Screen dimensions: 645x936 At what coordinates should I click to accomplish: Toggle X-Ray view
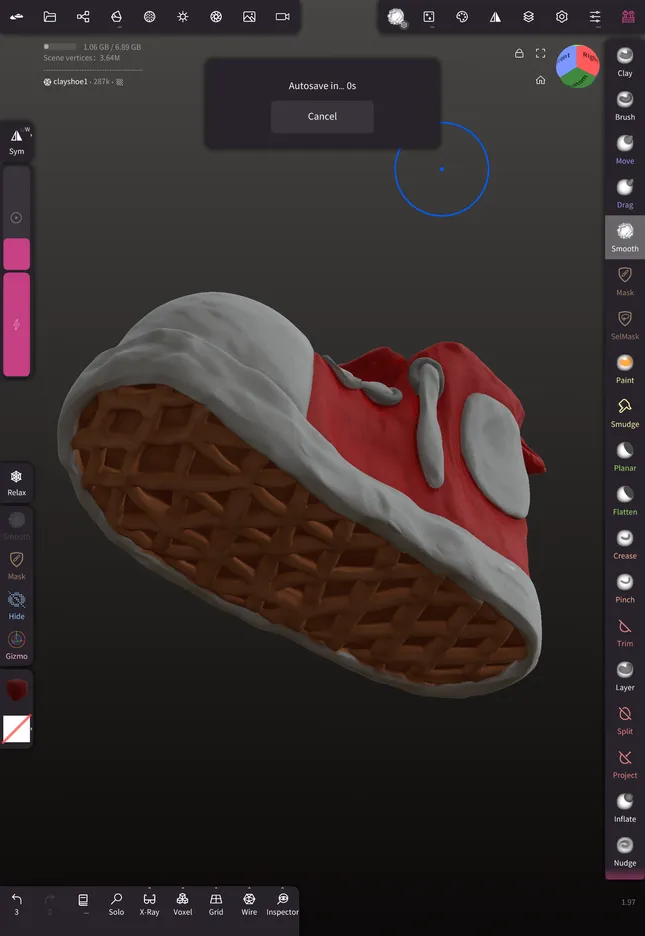pyautogui.click(x=149, y=903)
